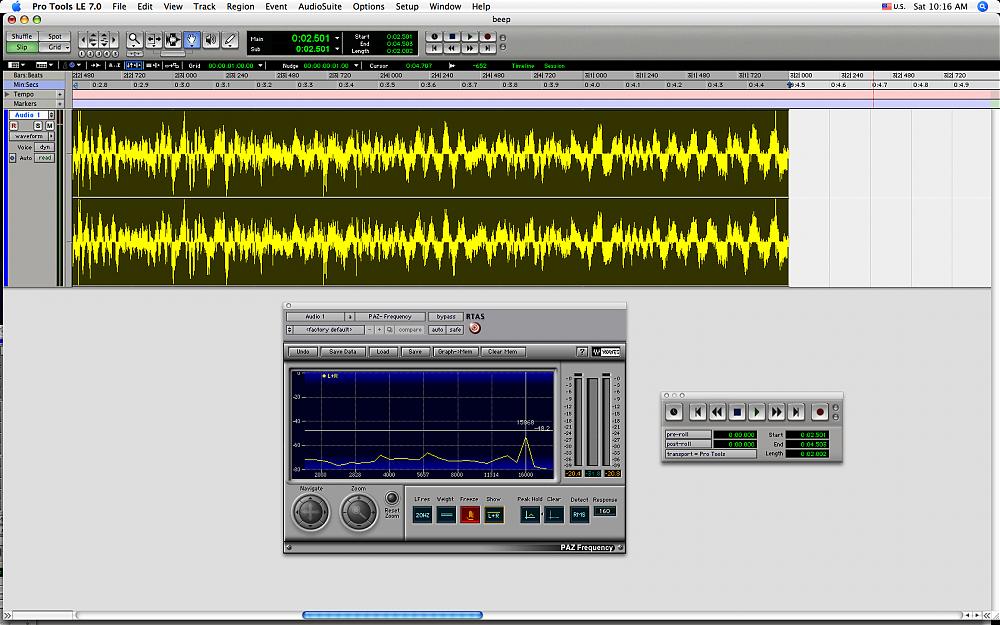Click the Record button in the floating Transport window
The width and height of the screenshot is (1000, 625).
pyautogui.click(x=820, y=412)
